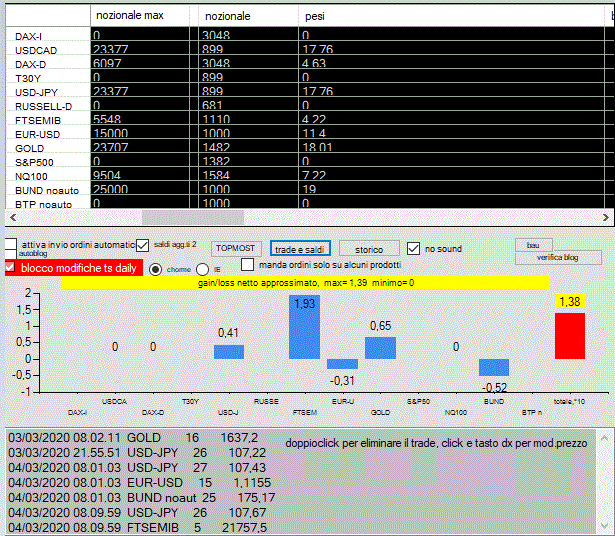Viewport: 615px width, 536px height.
Task: Click the GOLD bar labeled 0,65
Action: pos(380,348)
